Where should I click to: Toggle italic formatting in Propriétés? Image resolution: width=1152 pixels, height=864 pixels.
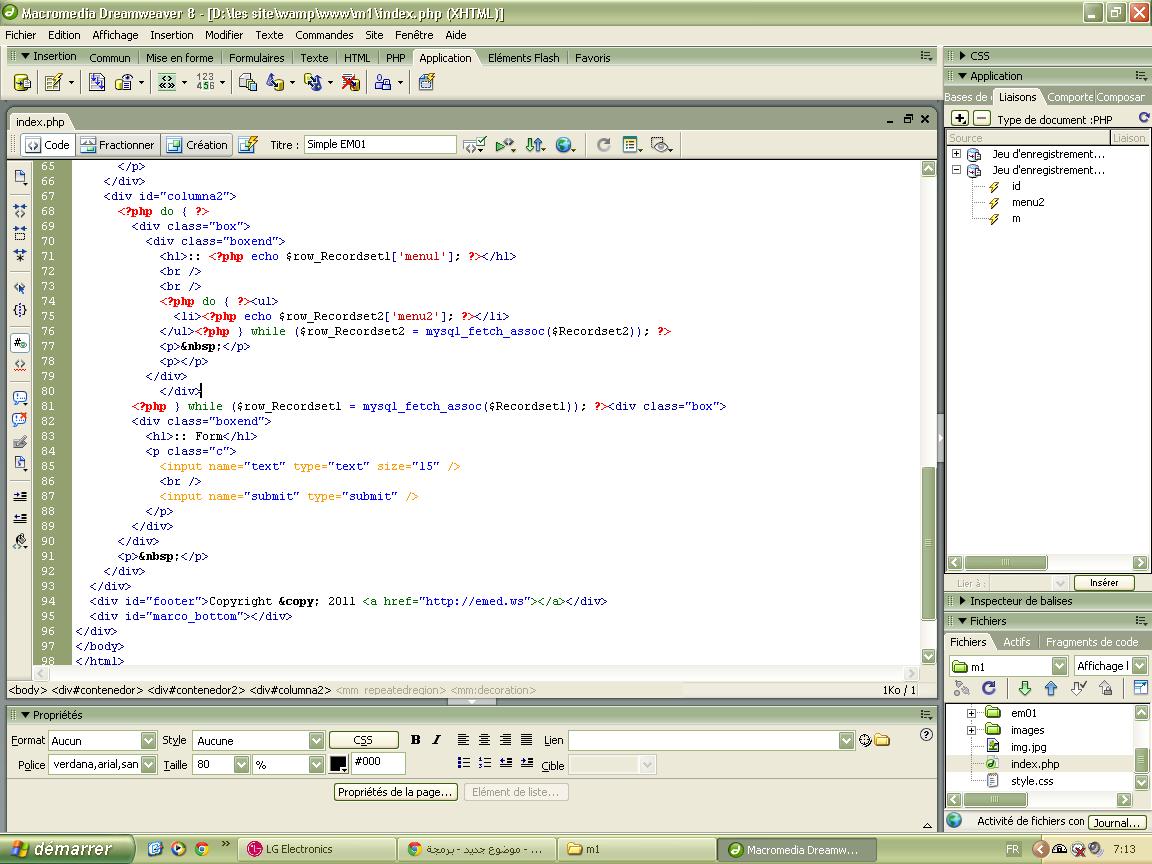pyautogui.click(x=436, y=740)
